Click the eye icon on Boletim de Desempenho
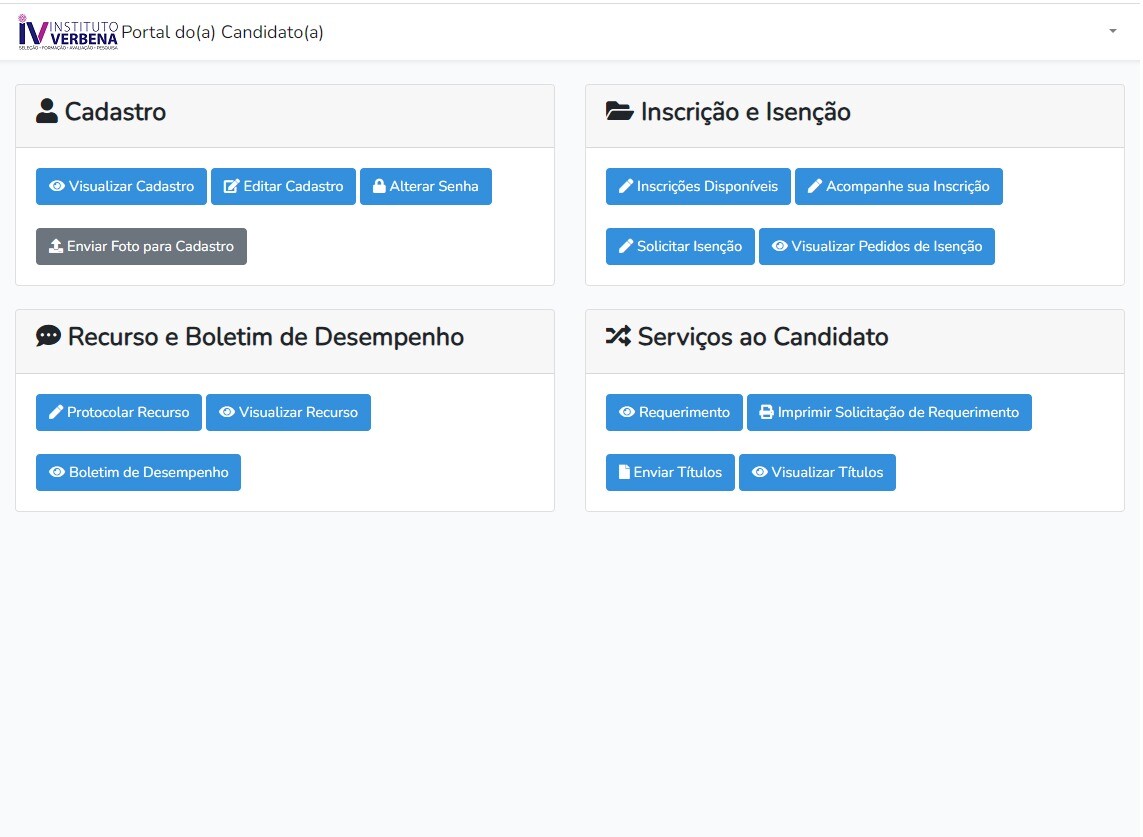The image size is (1143, 837). pyautogui.click(x=57, y=472)
